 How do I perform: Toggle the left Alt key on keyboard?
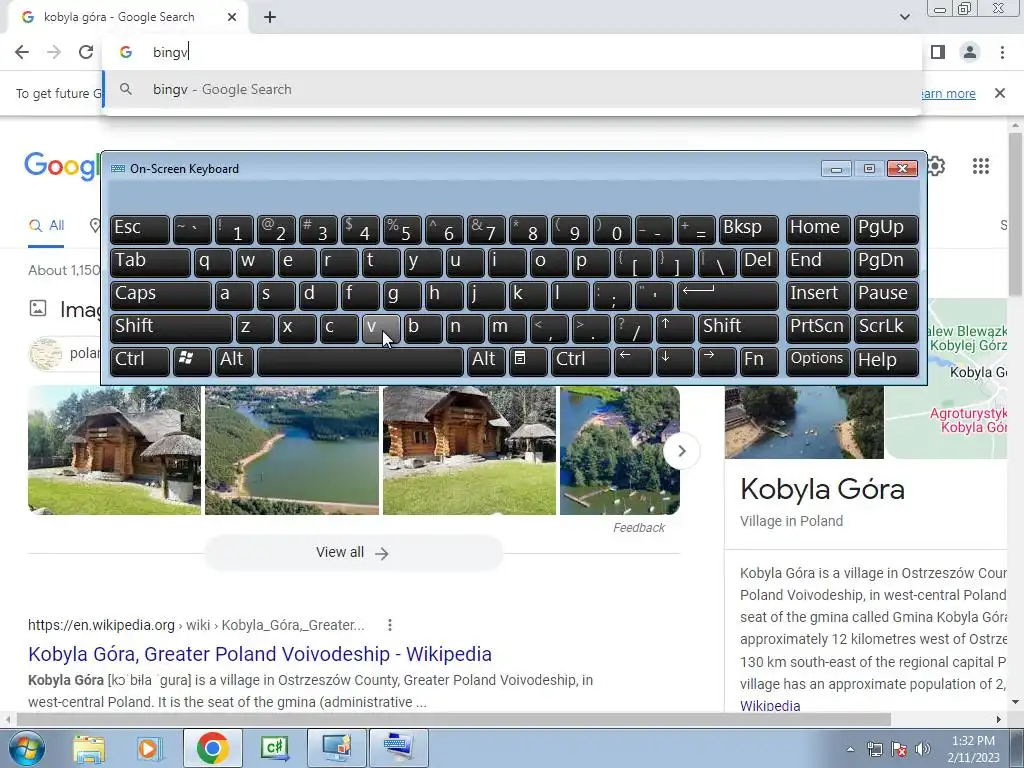[234, 361]
